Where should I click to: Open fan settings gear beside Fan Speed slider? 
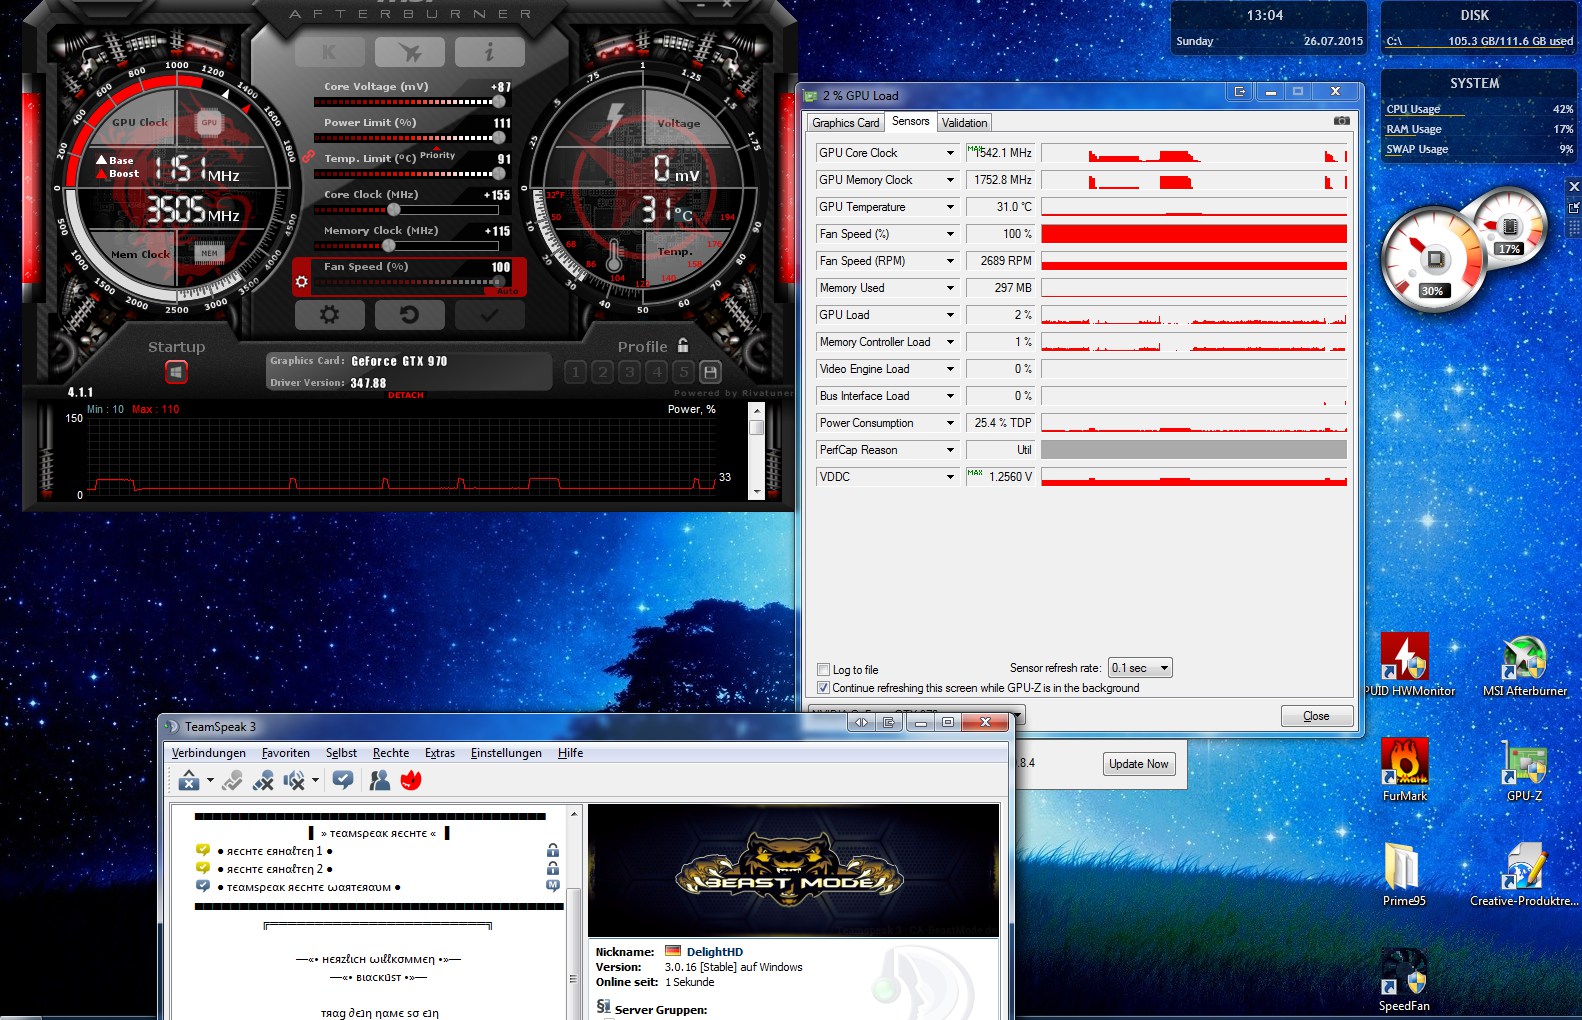(x=302, y=282)
